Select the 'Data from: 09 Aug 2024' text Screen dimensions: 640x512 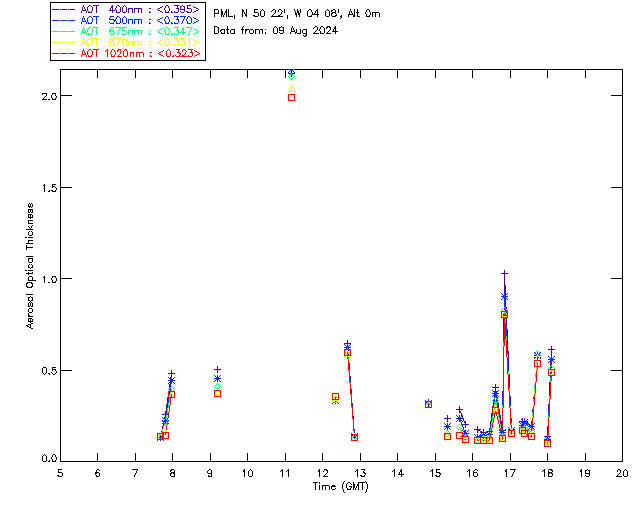(276, 31)
